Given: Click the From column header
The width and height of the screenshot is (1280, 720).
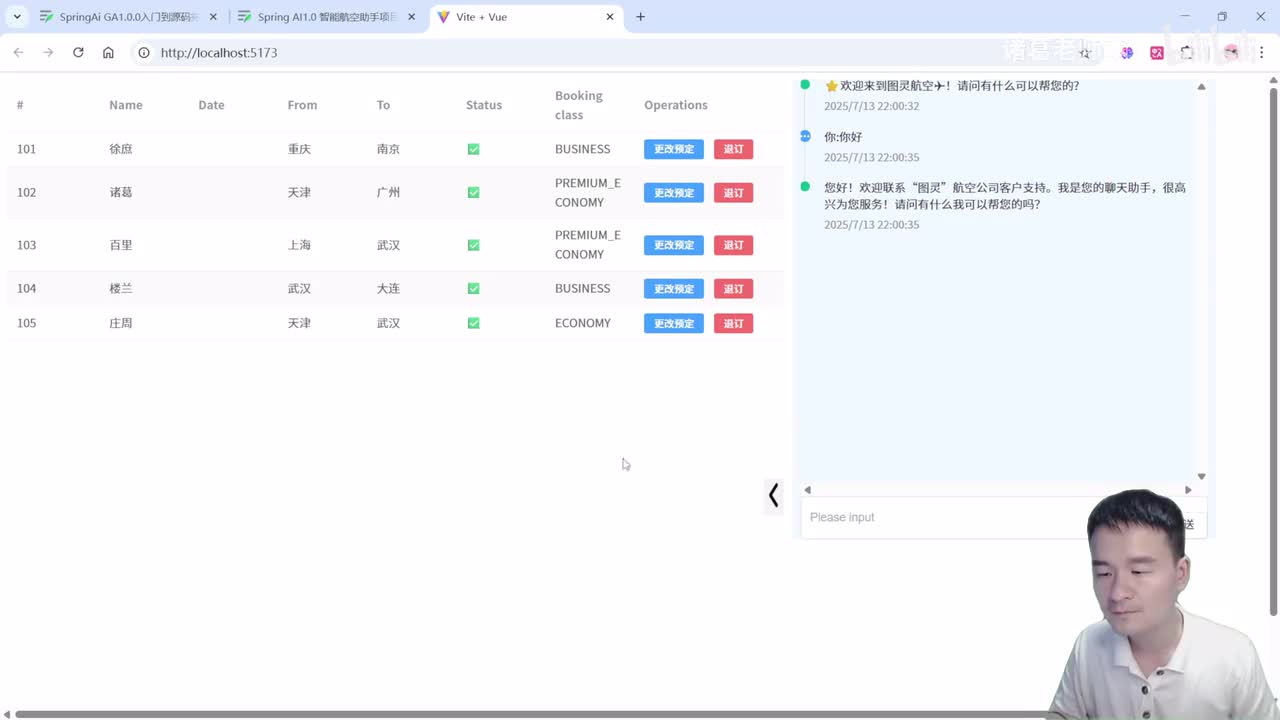Looking at the screenshot, I should [x=302, y=105].
